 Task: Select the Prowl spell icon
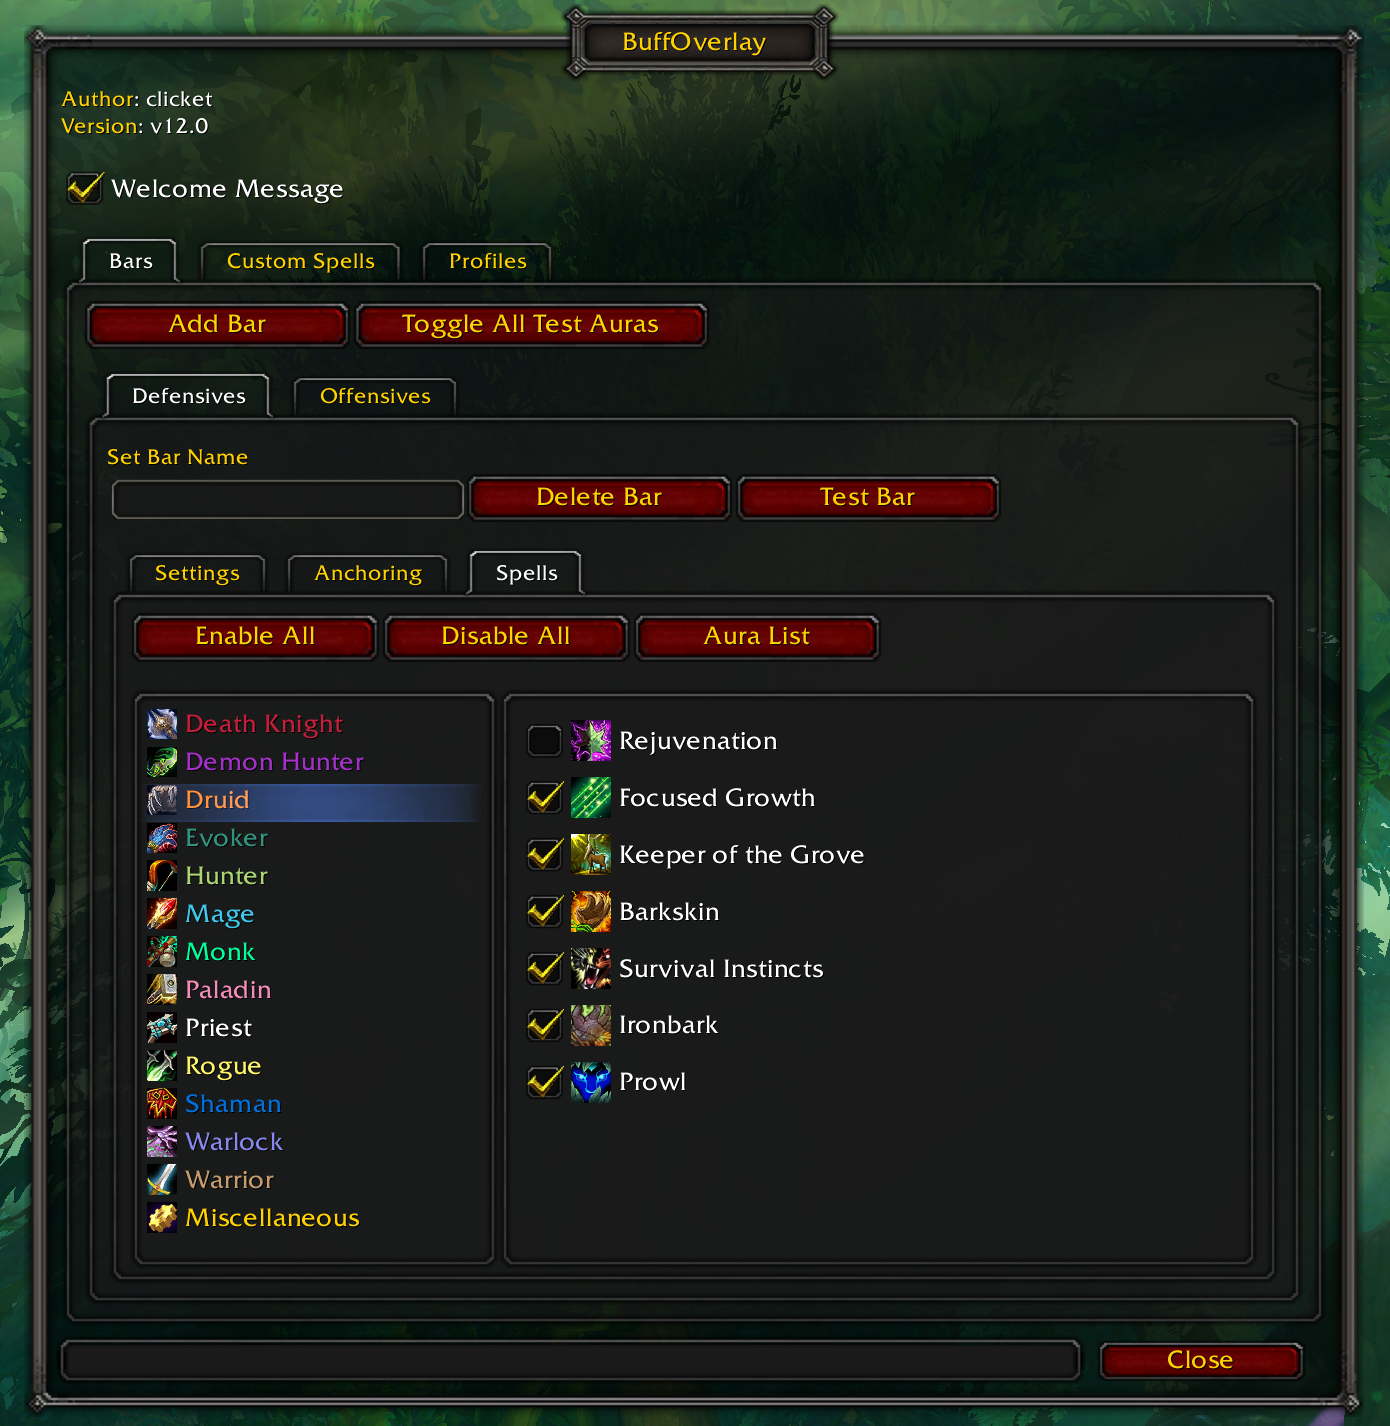click(x=591, y=1082)
